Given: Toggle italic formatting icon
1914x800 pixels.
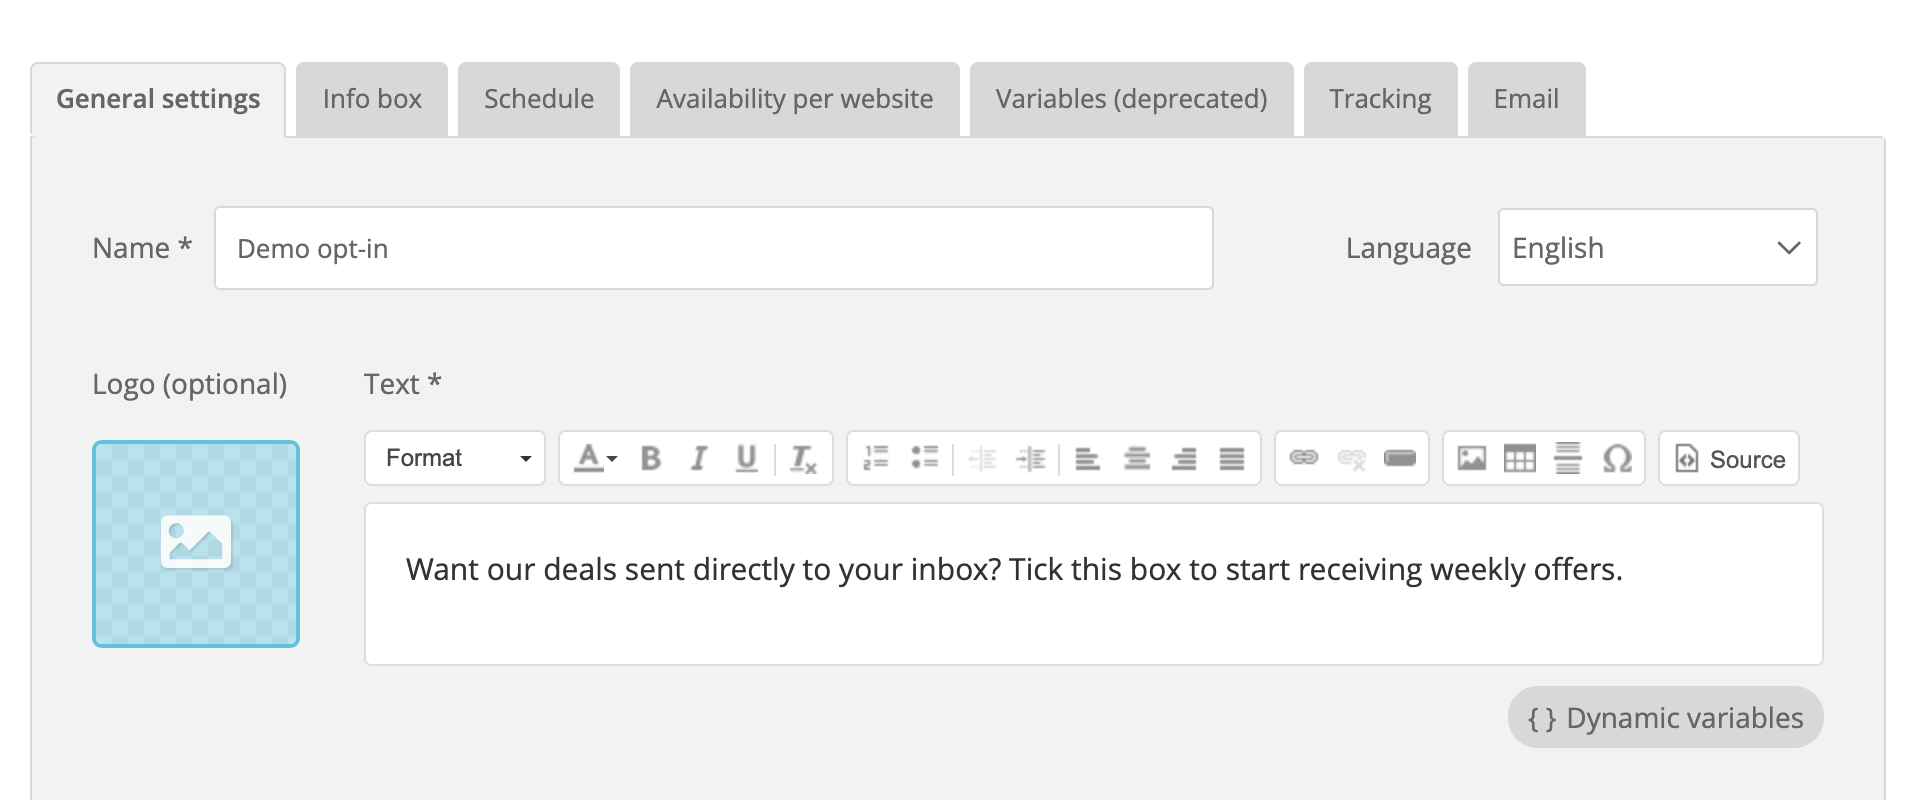Looking at the screenshot, I should pyautogui.click(x=699, y=458).
